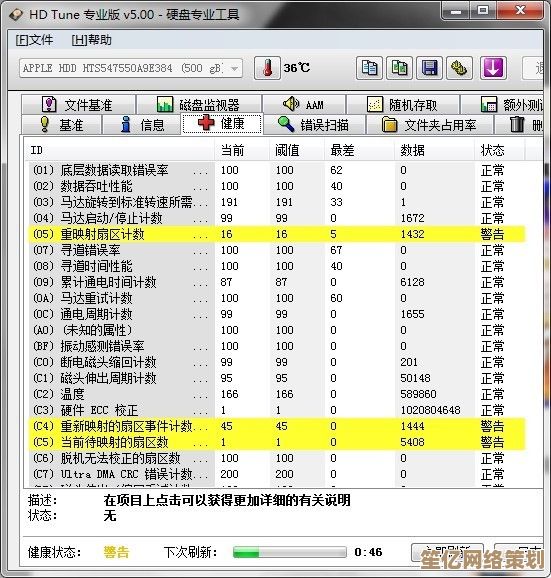
Task: Switch to the AAM tab
Action: coord(304,105)
